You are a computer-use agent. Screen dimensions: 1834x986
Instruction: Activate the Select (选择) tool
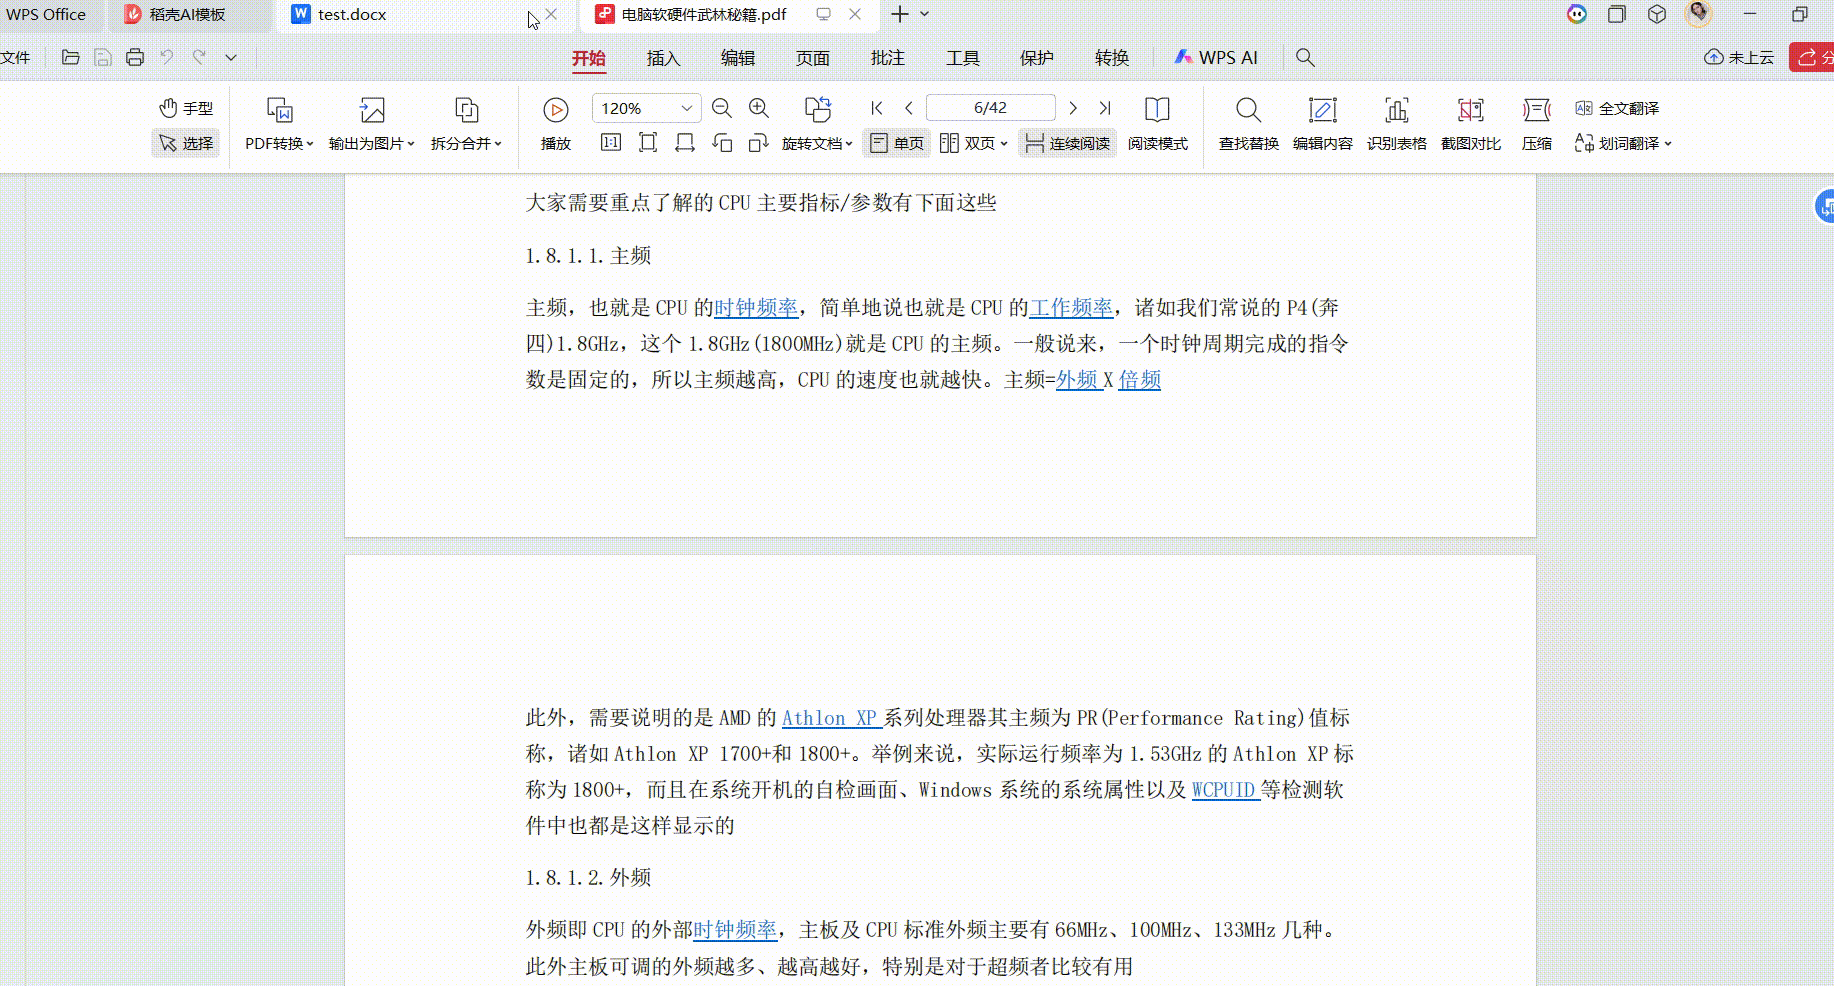[186, 143]
